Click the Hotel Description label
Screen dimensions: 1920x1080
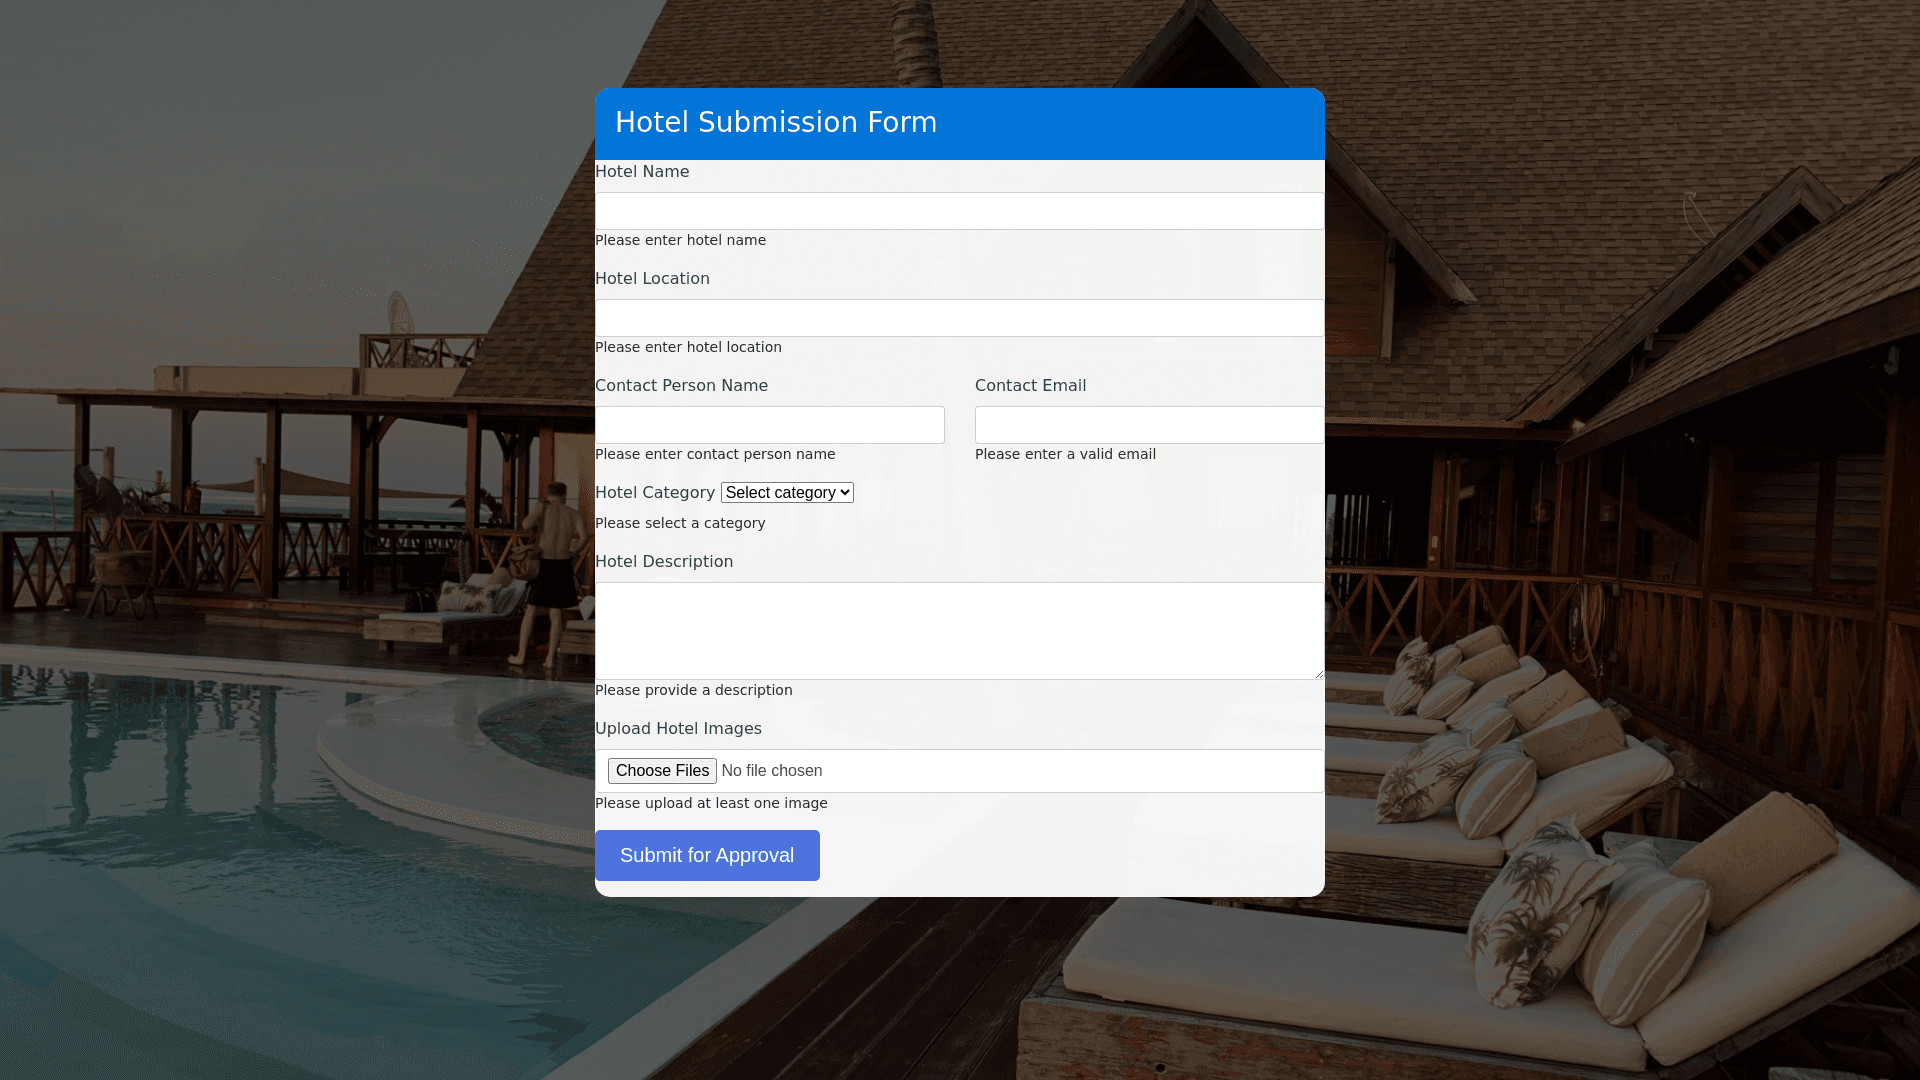(x=664, y=562)
